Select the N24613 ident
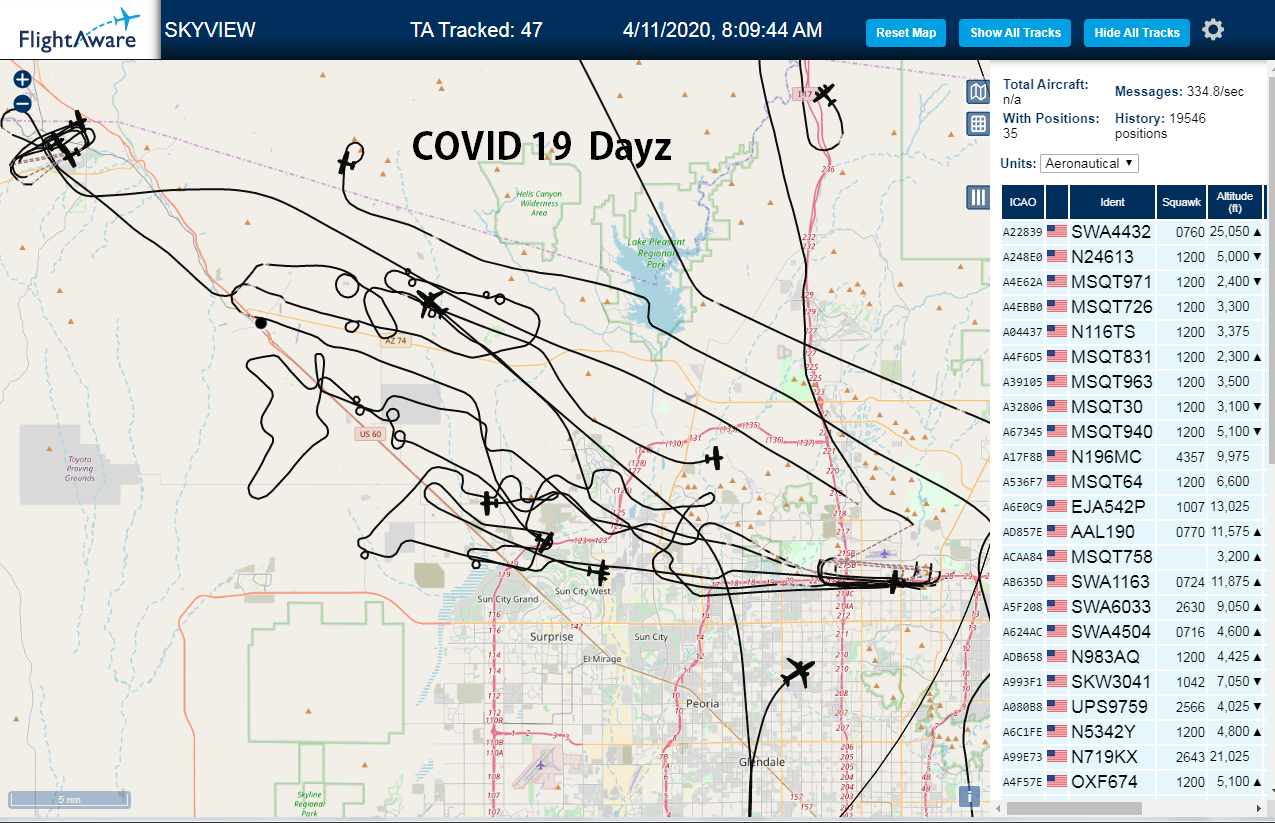1275x823 pixels. pos(1104,257)
